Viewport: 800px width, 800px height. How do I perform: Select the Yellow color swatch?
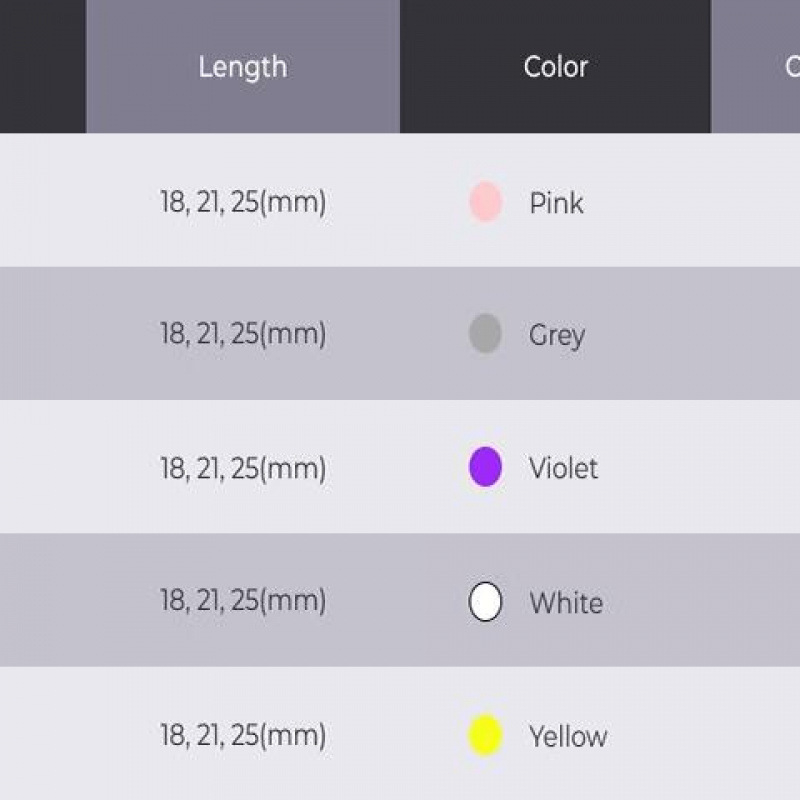[x=485, y=736]
